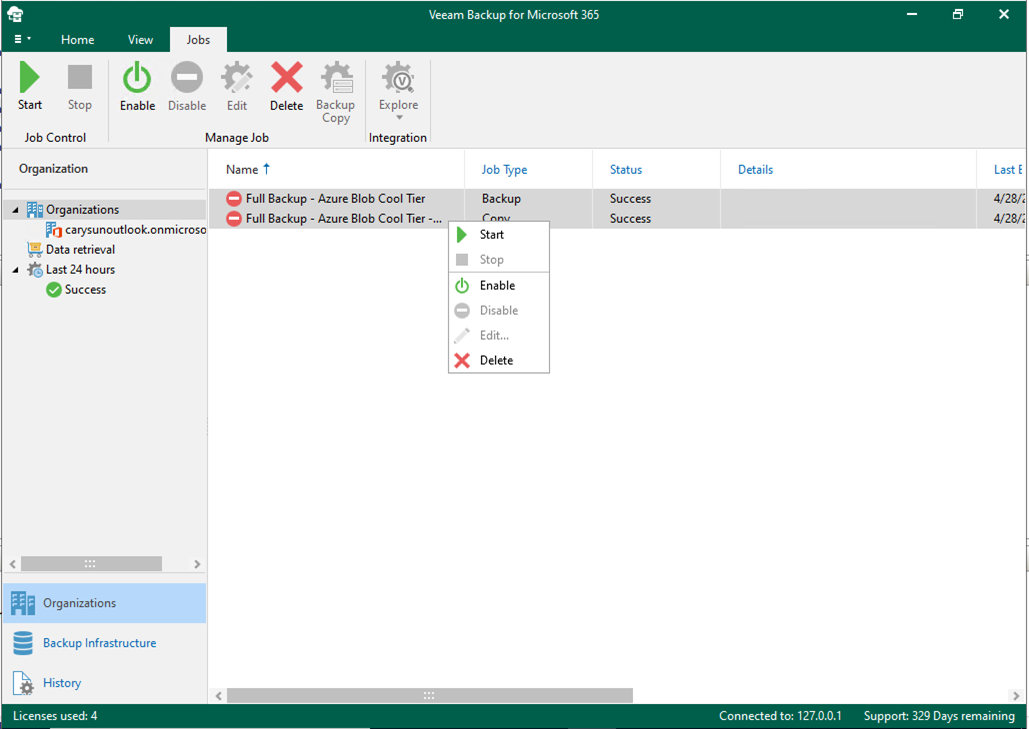Select Last 24 hours tree item
Viewport: 1029px width, 729px height.
tap(80, 270)
